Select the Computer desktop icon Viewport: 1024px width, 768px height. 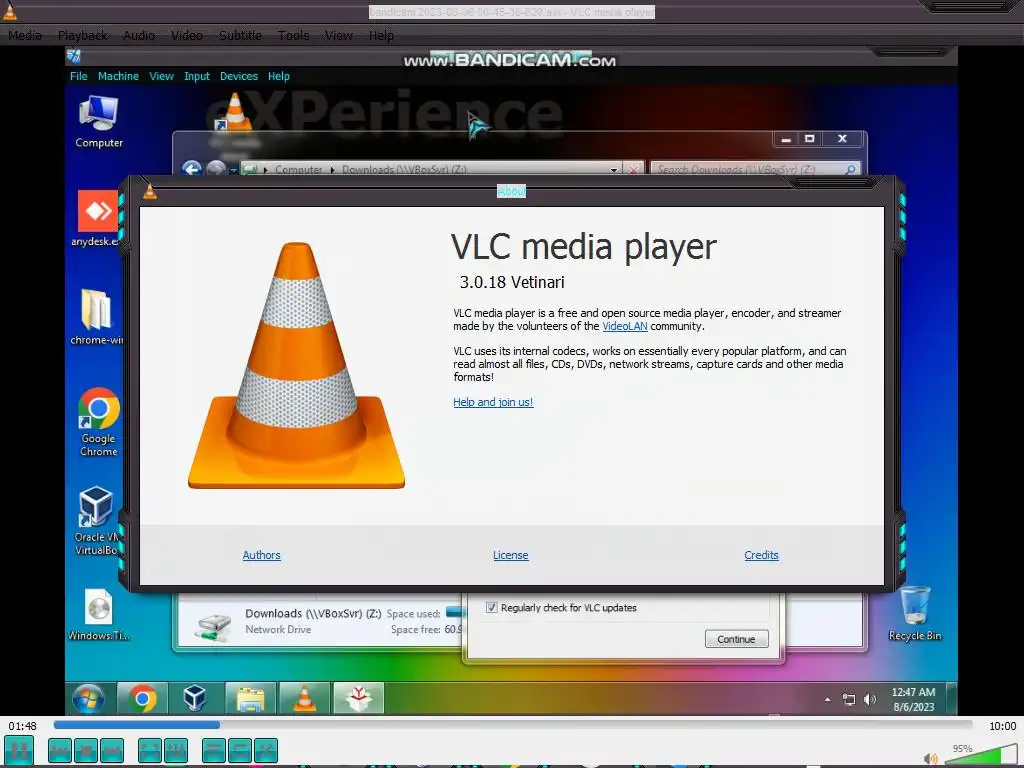pos(99,121)
